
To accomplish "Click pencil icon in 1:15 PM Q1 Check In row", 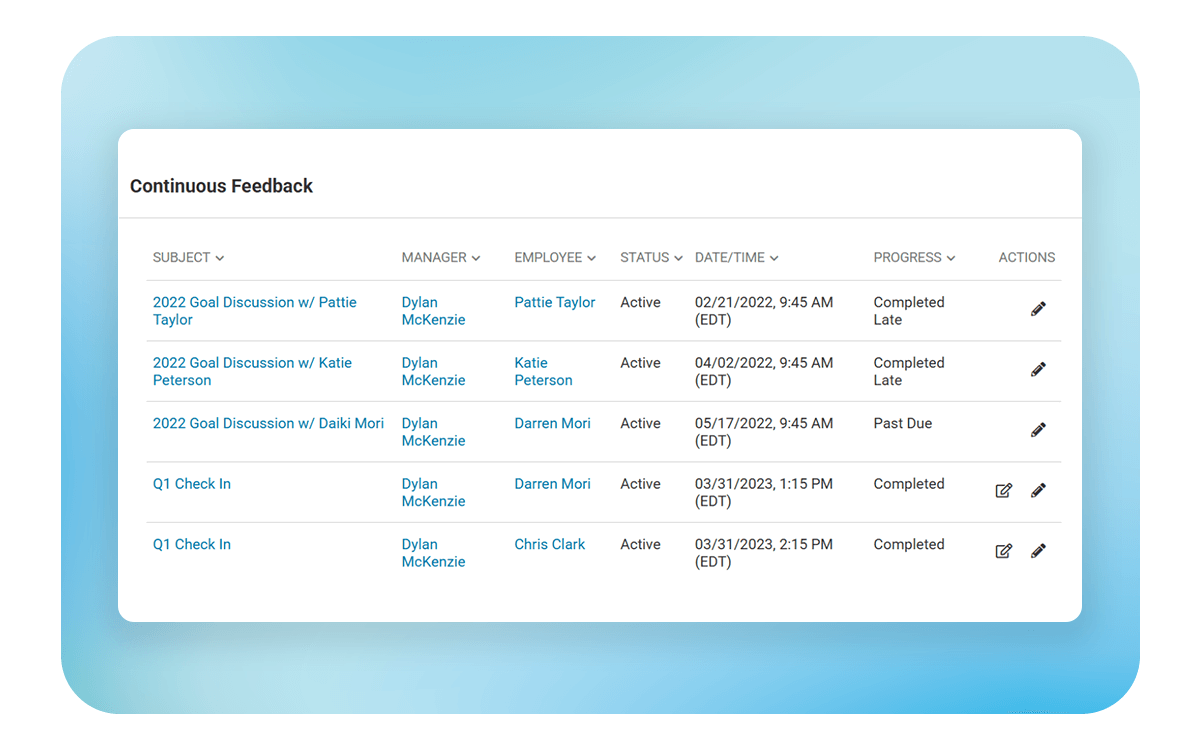I will [1038, 491].
